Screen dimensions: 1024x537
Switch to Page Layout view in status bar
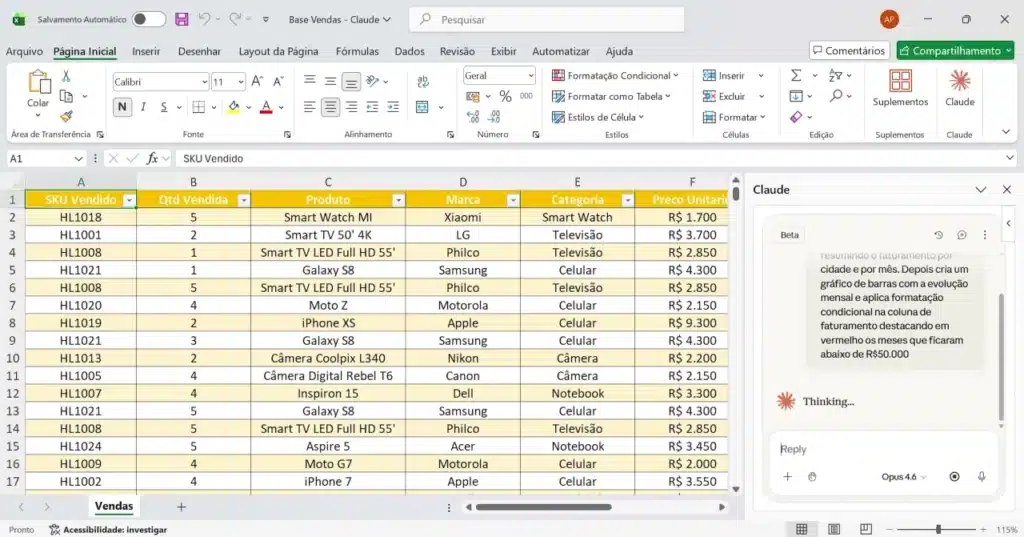click(834, 529)
